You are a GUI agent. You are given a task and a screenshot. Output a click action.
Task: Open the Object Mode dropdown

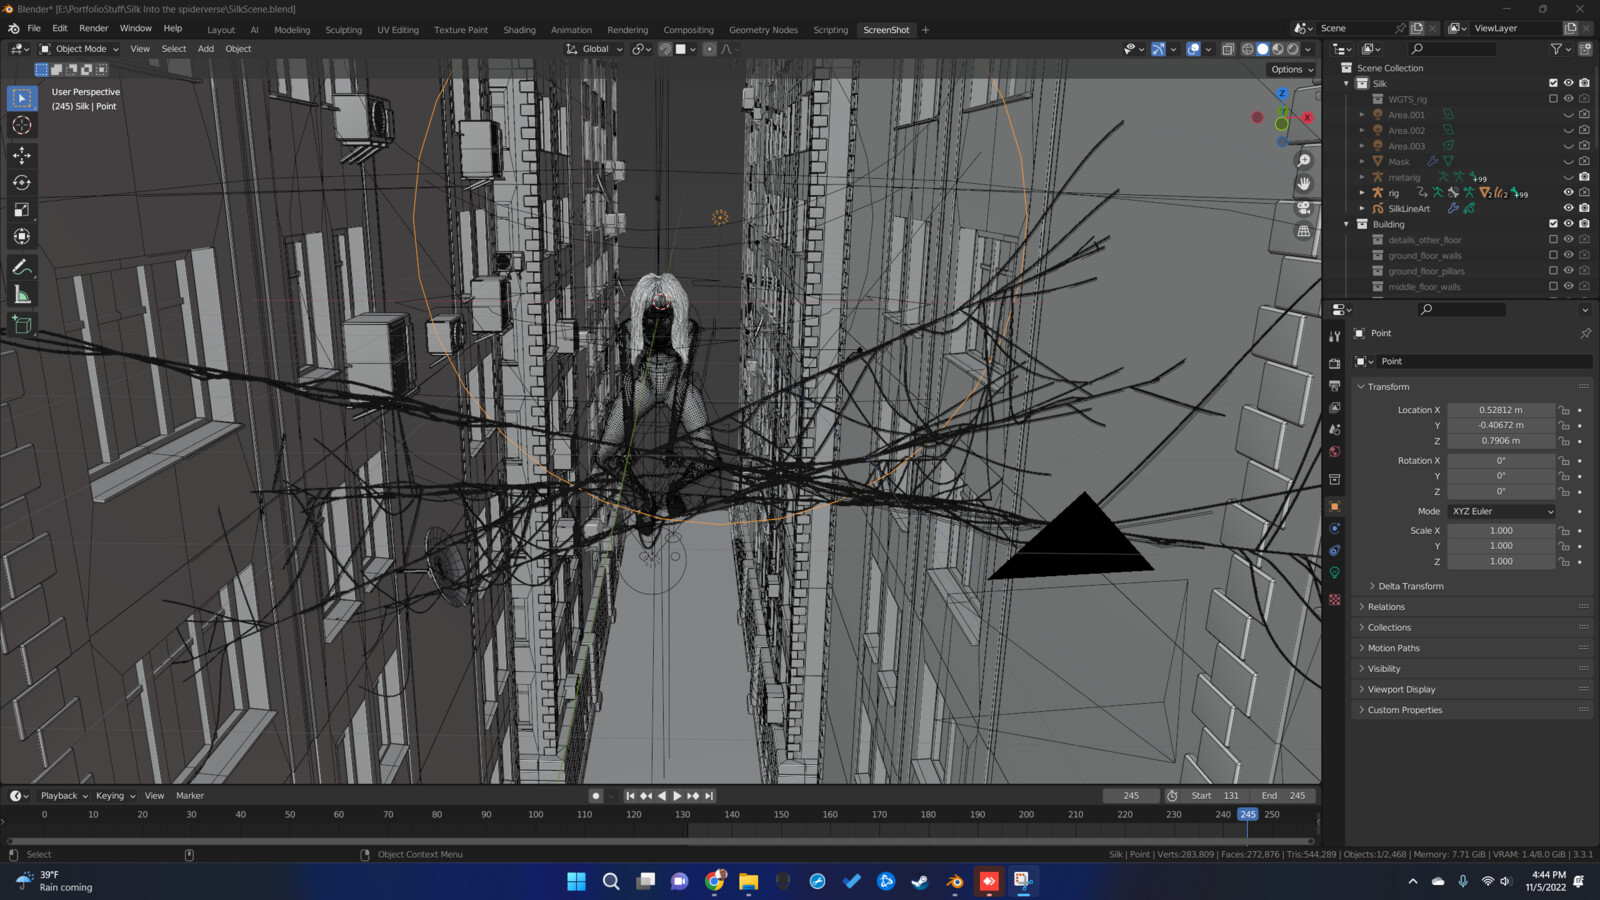80,48
